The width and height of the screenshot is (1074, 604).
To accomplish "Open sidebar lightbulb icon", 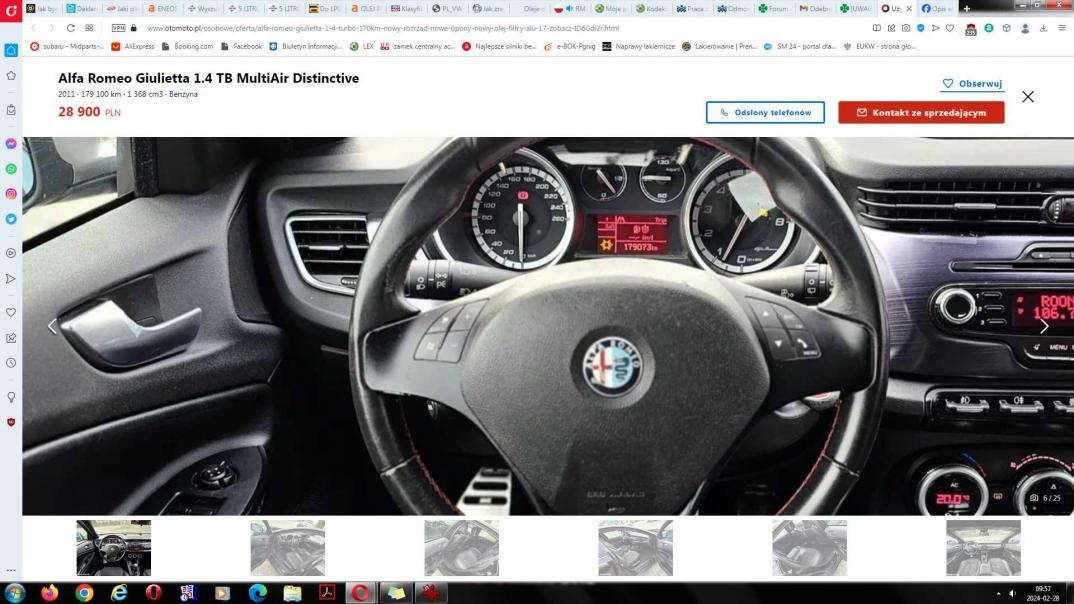I will coord(11,397).
